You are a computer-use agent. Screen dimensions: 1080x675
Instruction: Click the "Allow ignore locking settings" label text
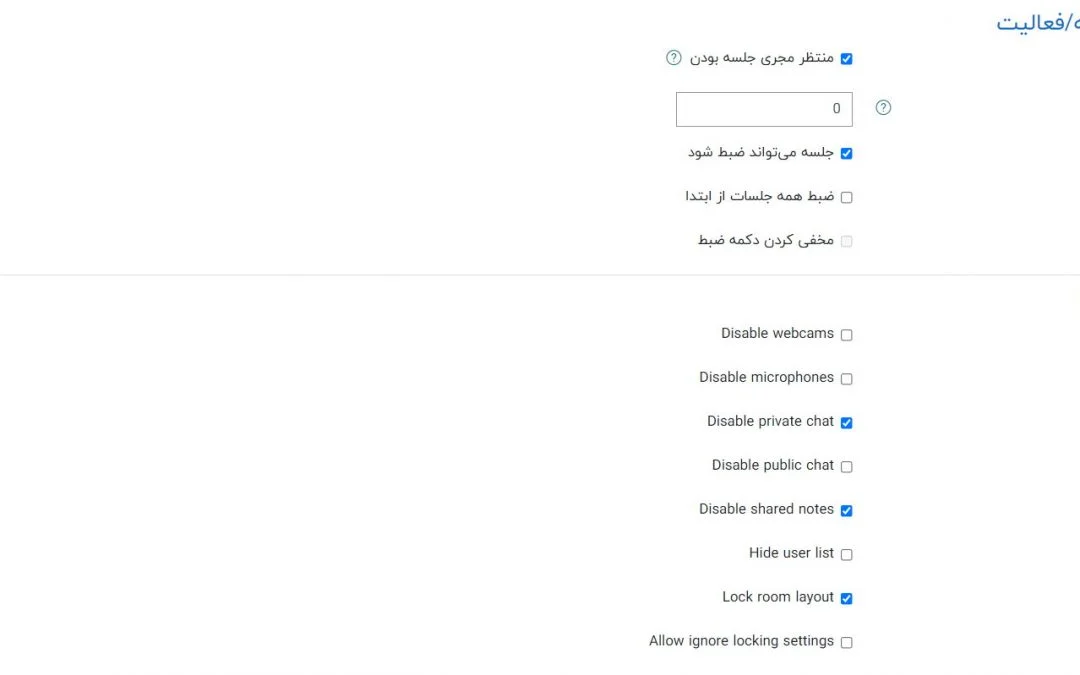[741, 641]
